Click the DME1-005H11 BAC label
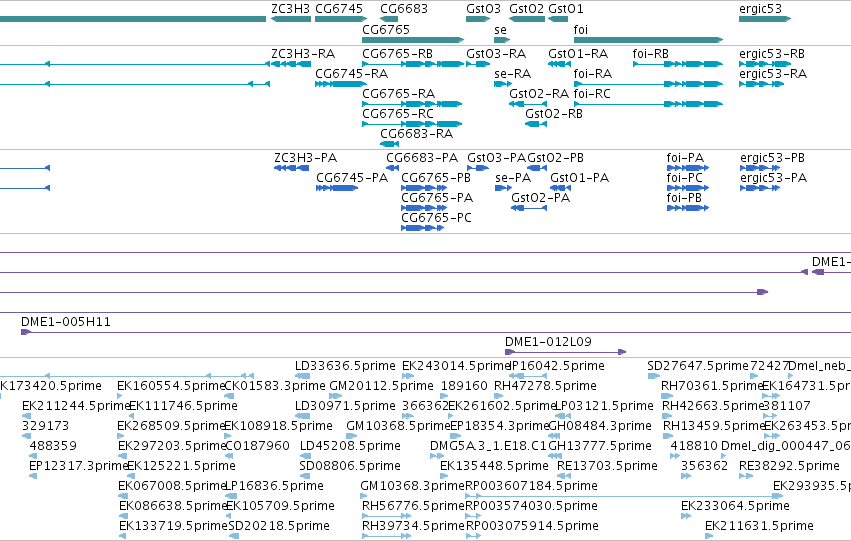The width and height of the screenshot is (851, 541). coord(66,322)
